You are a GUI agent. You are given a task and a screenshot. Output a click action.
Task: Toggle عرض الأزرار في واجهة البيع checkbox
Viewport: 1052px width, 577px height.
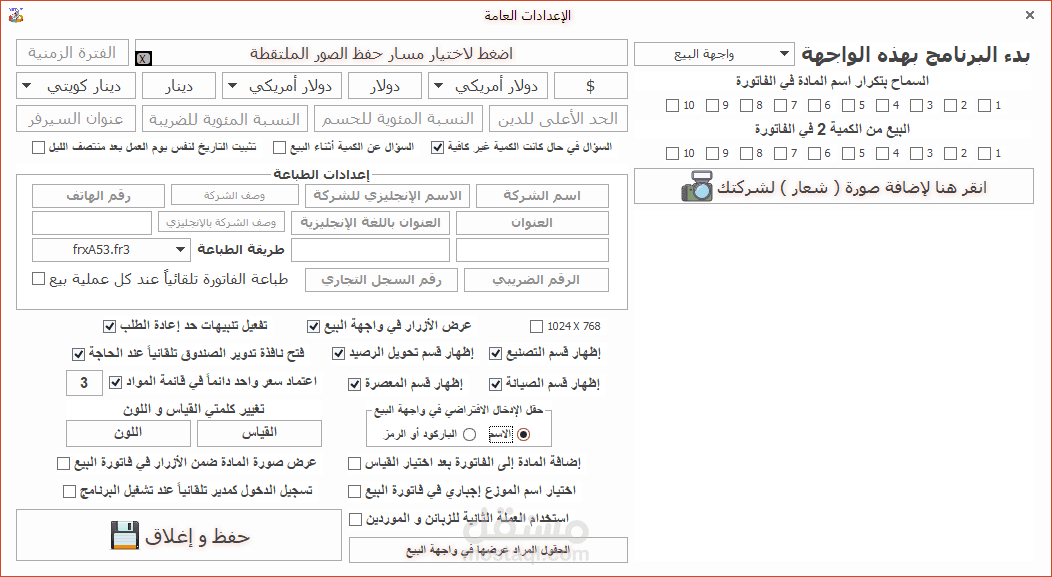[x=313, y=326]
